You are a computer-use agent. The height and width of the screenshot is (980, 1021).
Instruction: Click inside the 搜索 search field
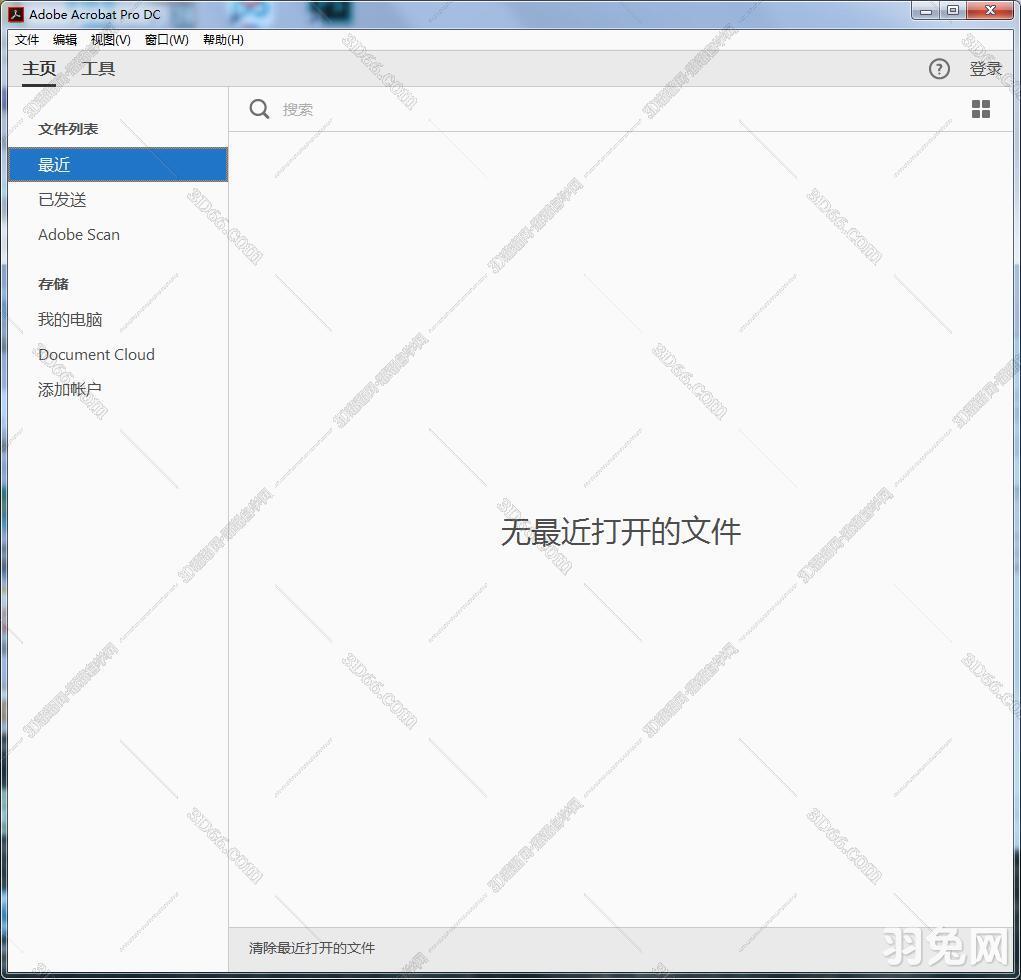pyautogui.click(x=350, y=109)
